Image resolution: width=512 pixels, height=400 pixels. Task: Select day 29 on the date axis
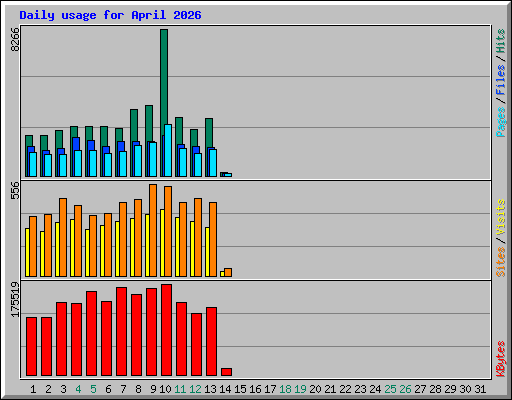(450, 389)
